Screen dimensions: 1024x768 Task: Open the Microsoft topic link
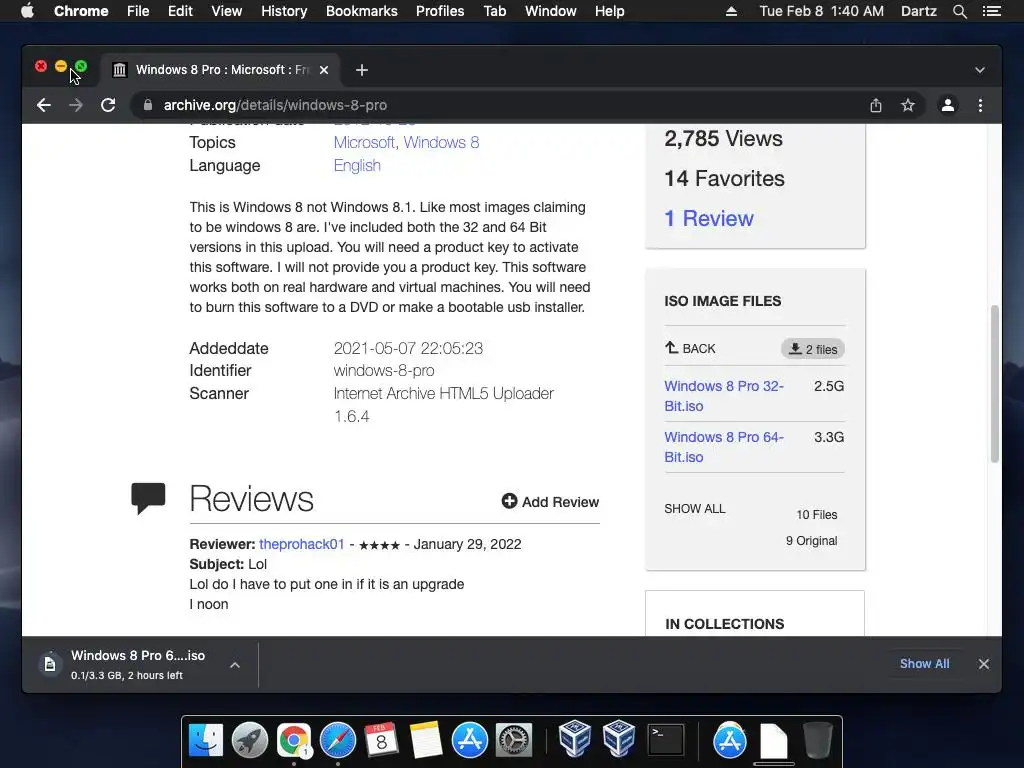[x=364, y=142]
